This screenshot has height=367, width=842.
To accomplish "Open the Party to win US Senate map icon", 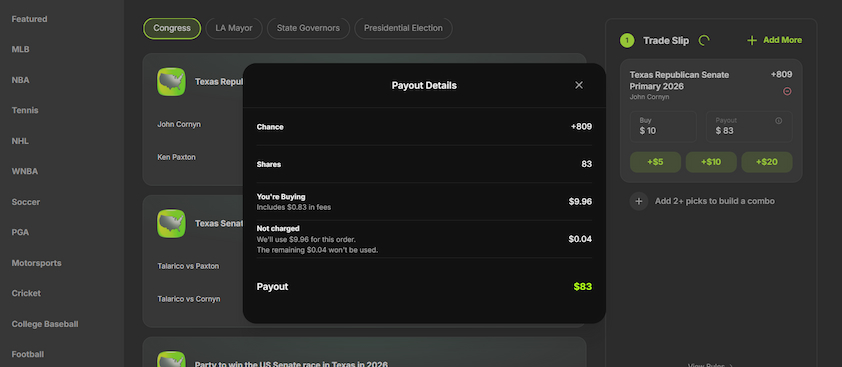I will [171, 359].
